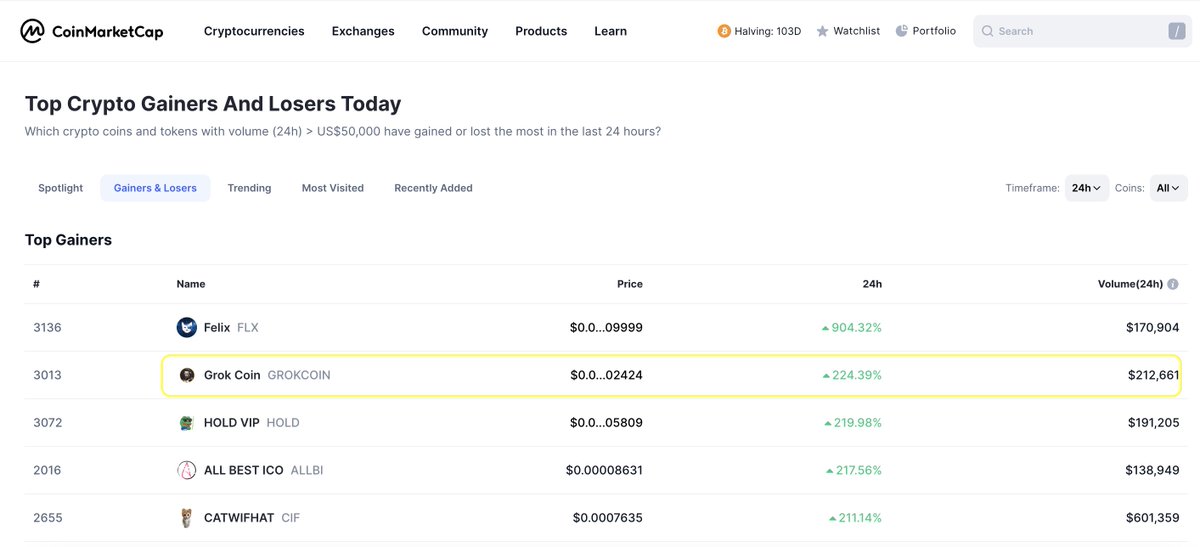Open the Cryptocurrencies nav menu
This screenshot has height=547, width=1200.
click(x=254, y=31)
